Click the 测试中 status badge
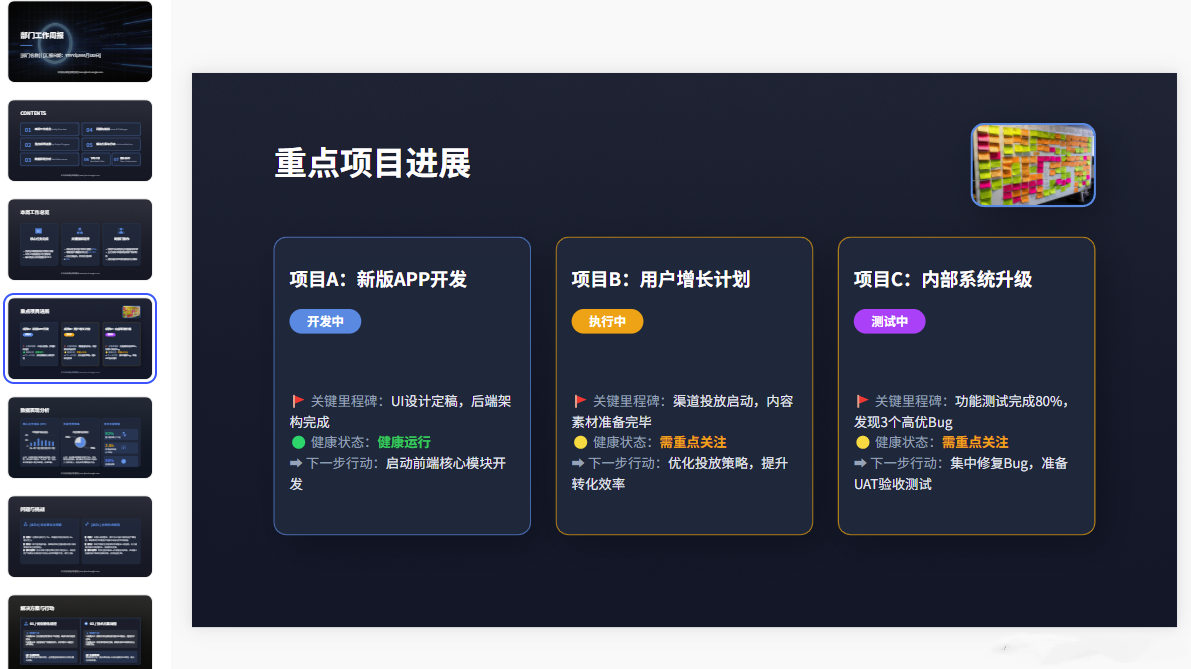Image resolution: width=1191 pixels, height=669 pixels. point(889,321)
